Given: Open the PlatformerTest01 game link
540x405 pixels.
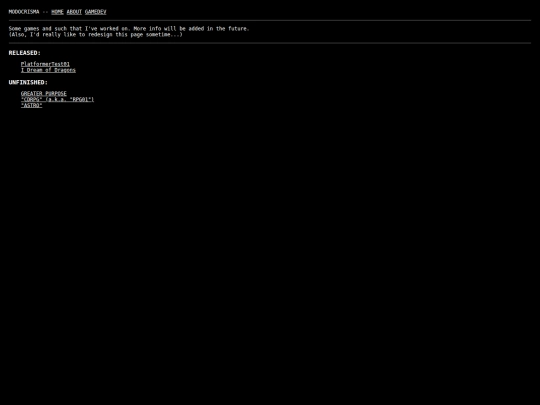Looking at the screenshot, I should click(x=45, y=64).
